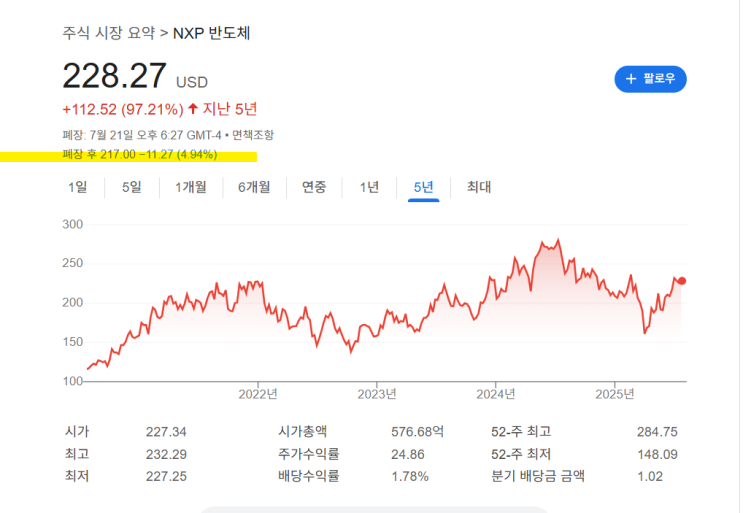Open the 주식 시장 요약 breadcrumb link

click(x=109, y=33)
